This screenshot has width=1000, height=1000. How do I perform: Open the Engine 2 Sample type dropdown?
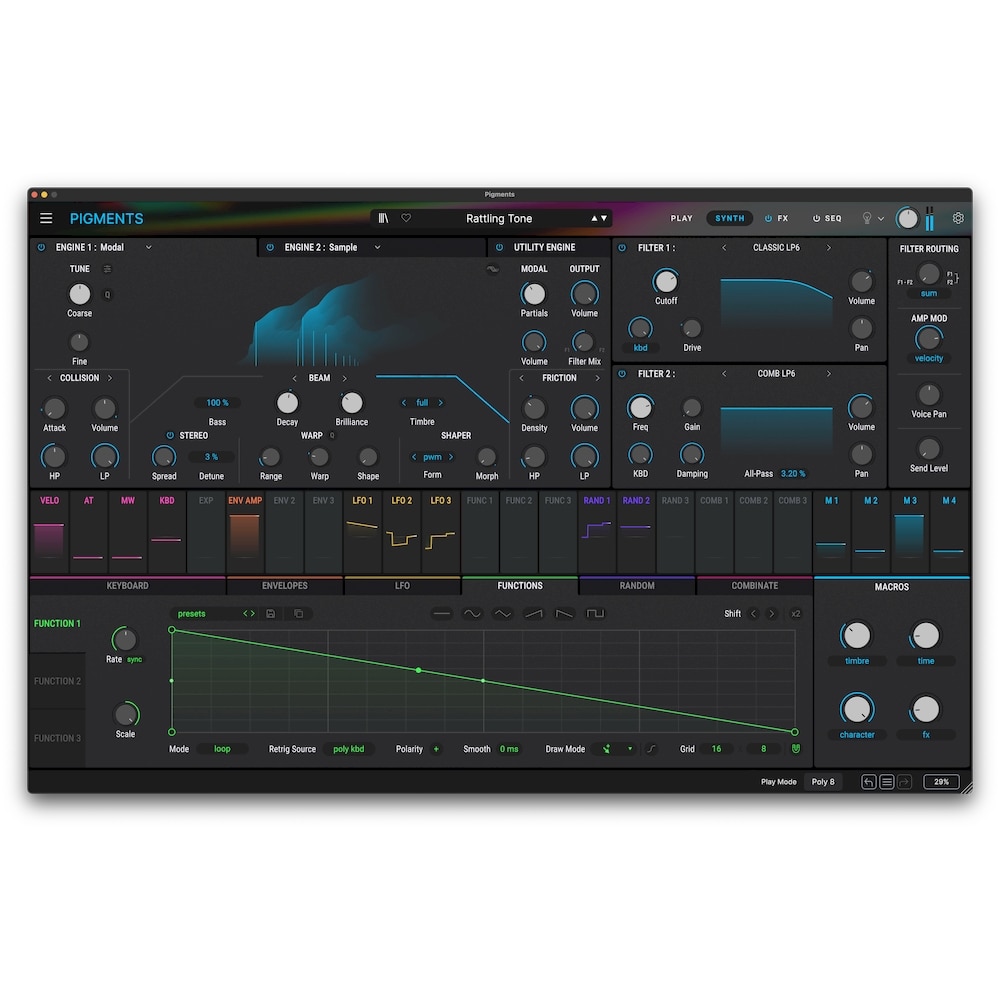coord(377,247)
